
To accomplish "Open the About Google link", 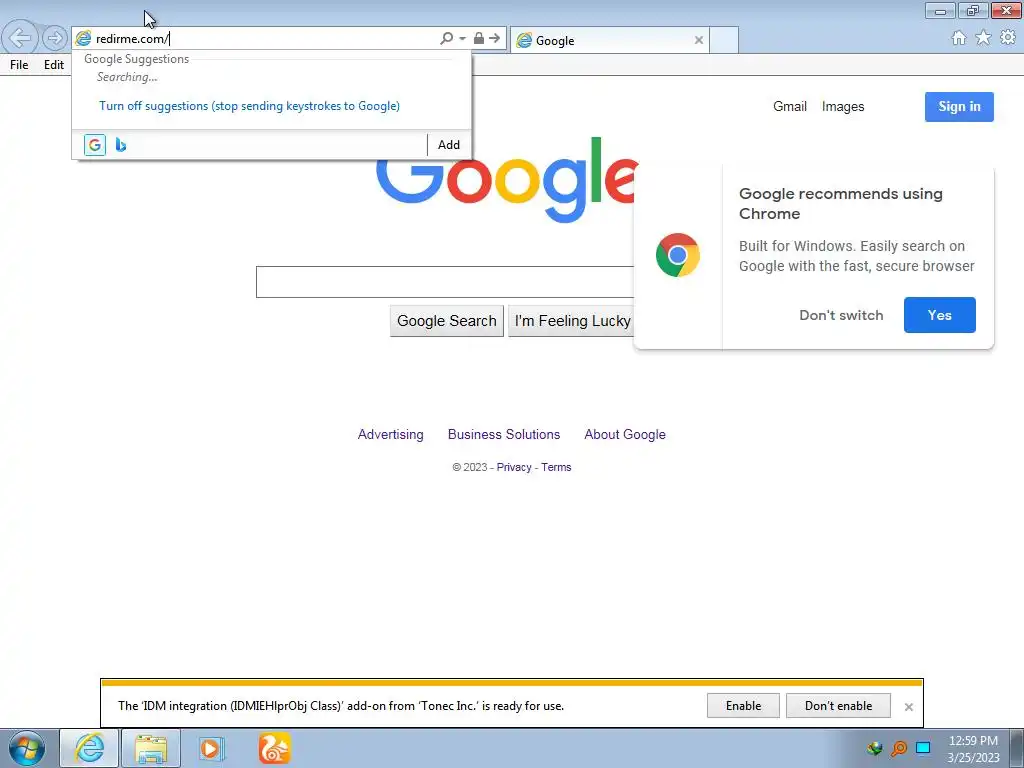I will [x=625, y=434].
